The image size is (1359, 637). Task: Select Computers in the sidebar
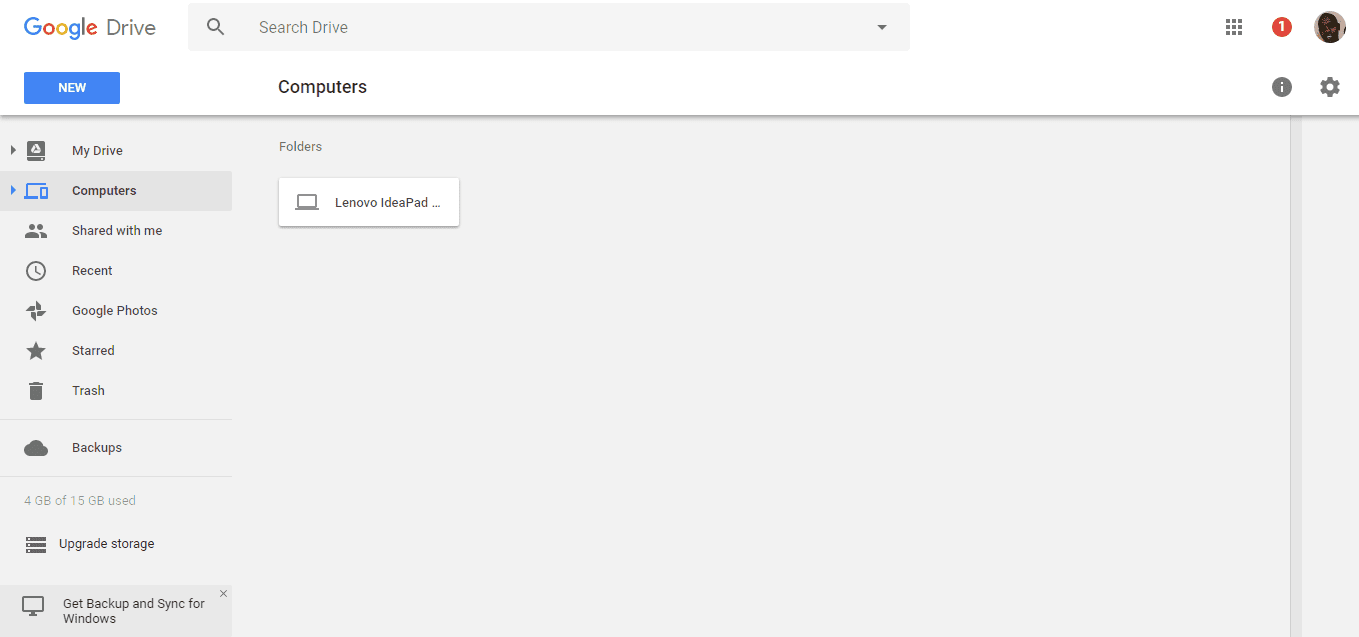(116, 191)
